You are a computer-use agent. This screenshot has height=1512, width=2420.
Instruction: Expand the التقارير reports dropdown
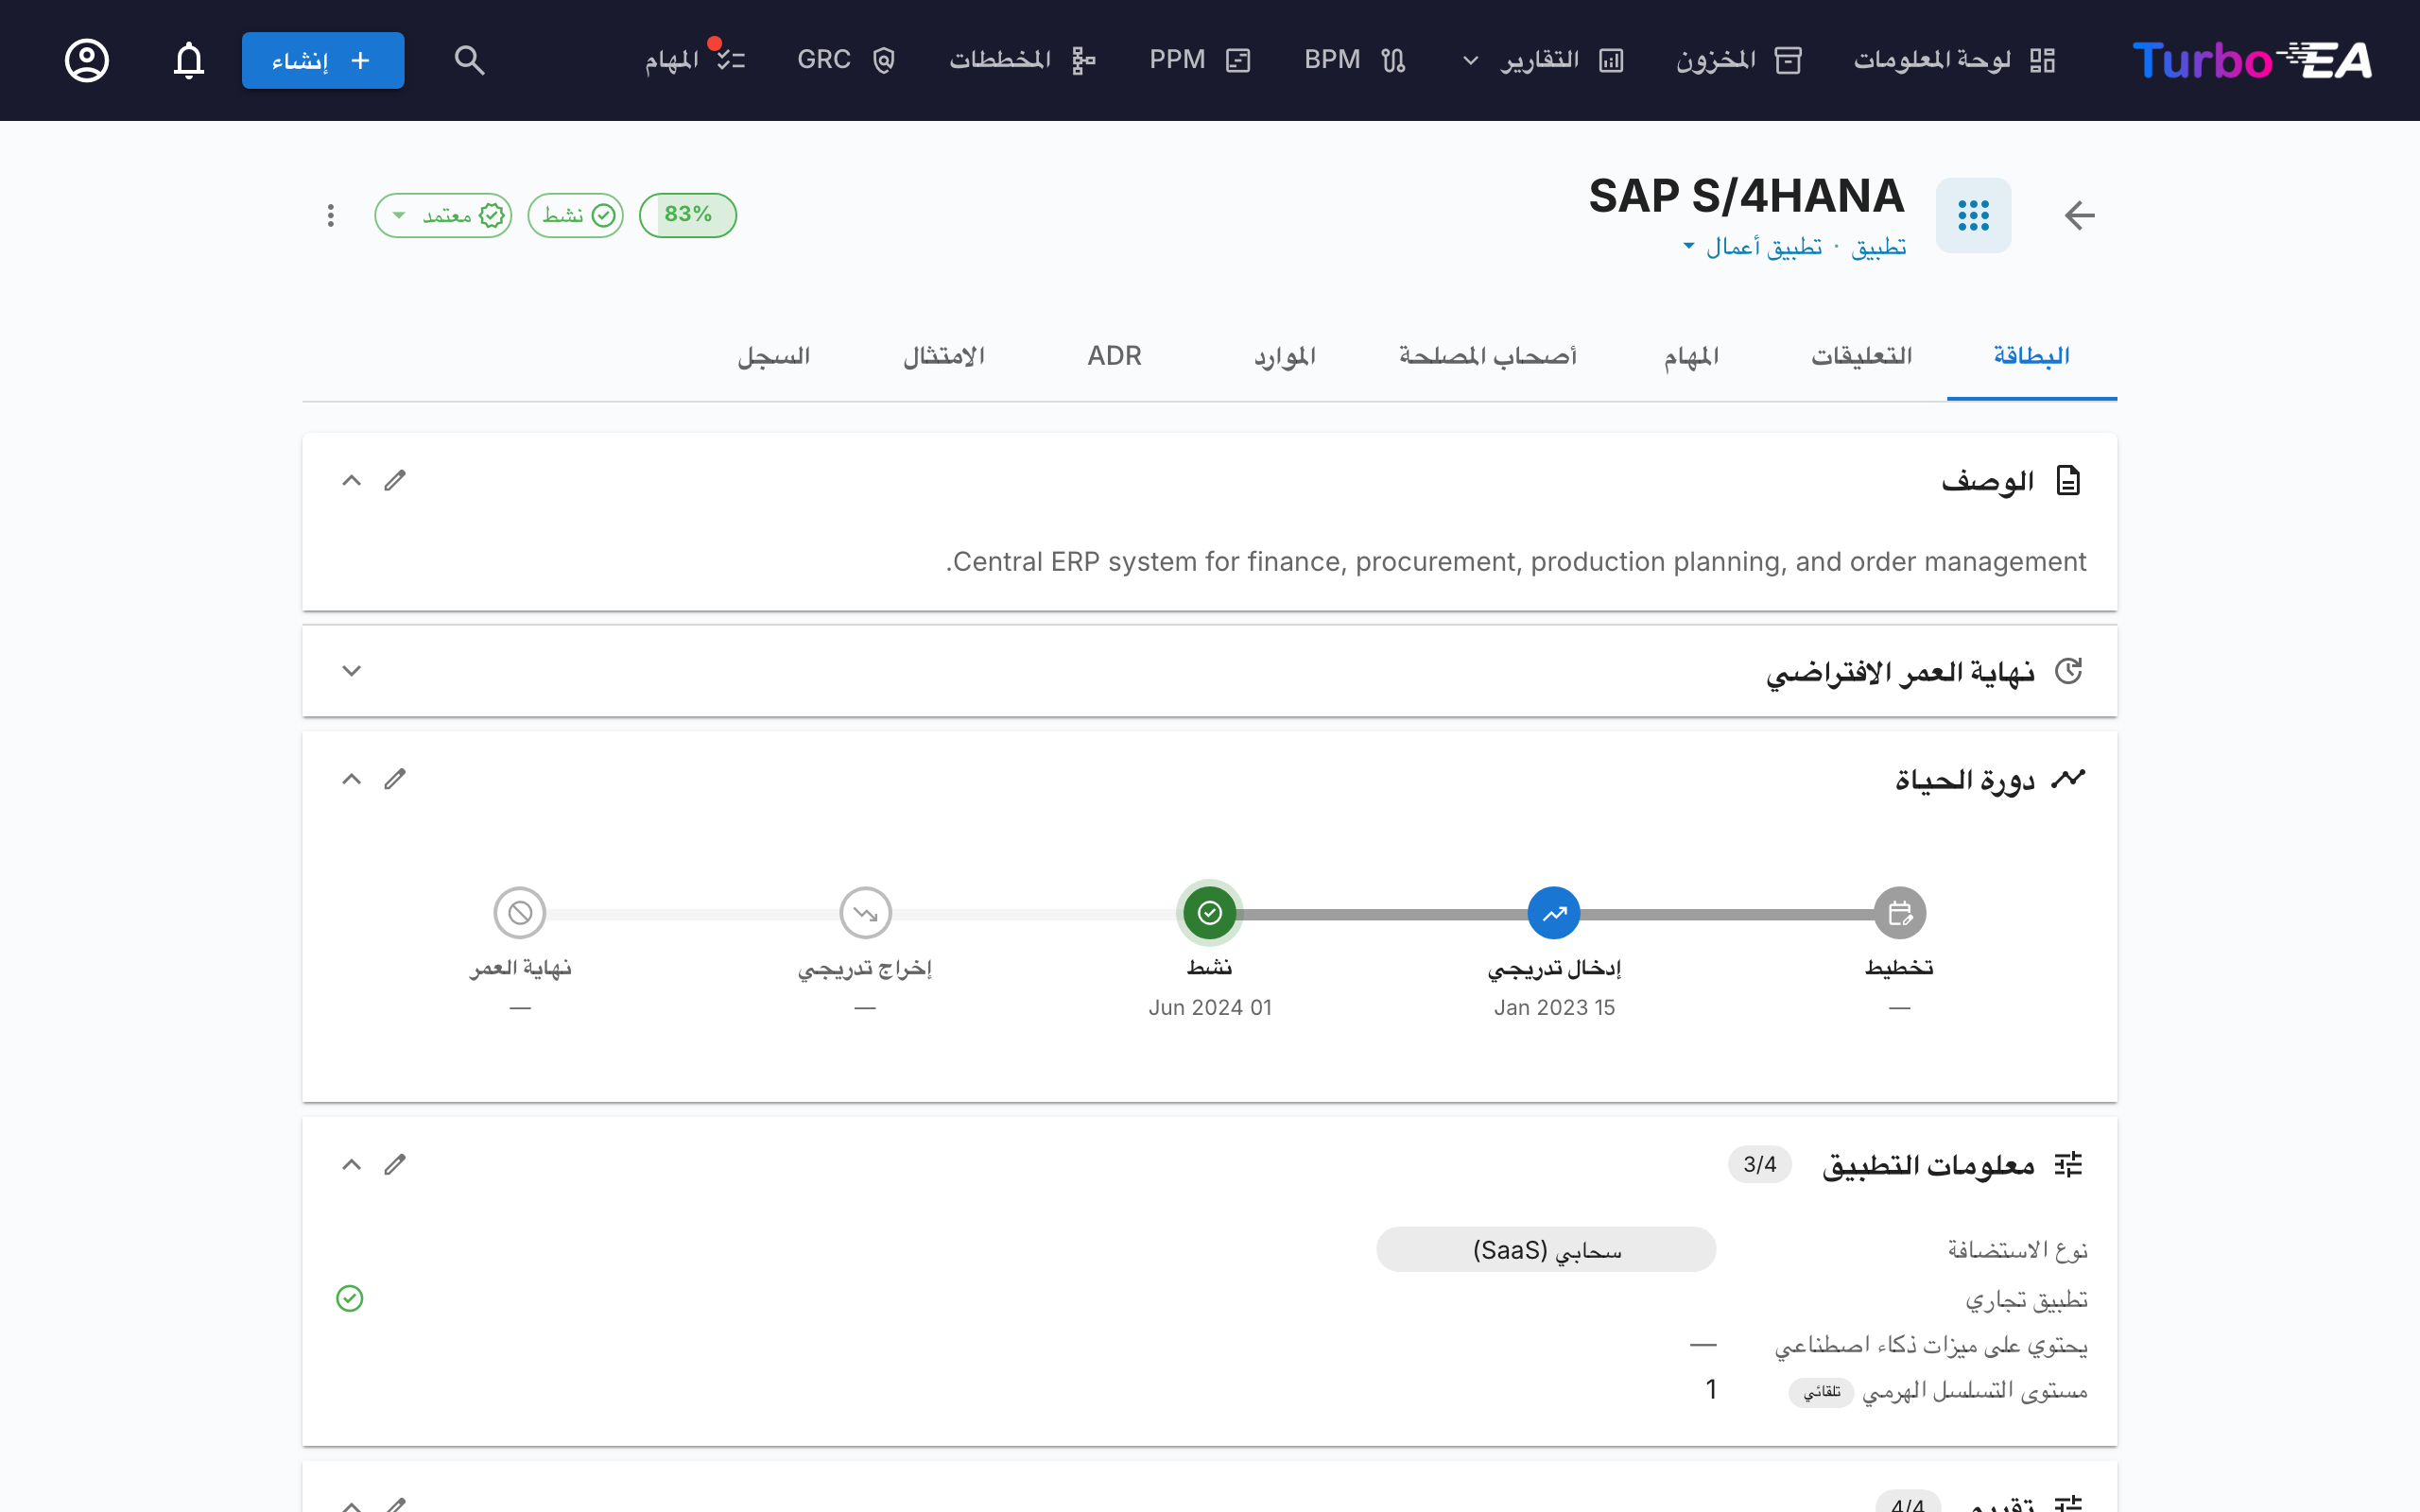click(x=1542, y=60)
